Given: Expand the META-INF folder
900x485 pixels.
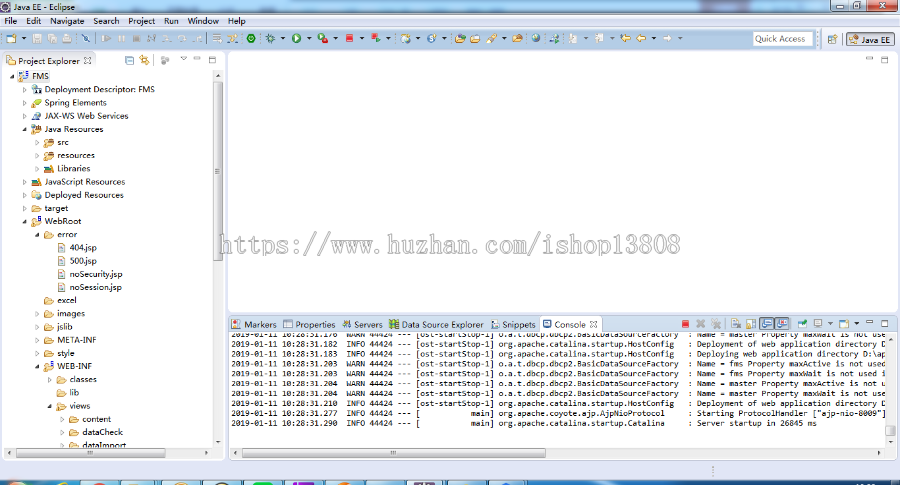Looking at the screenshot, I should 37,340.
